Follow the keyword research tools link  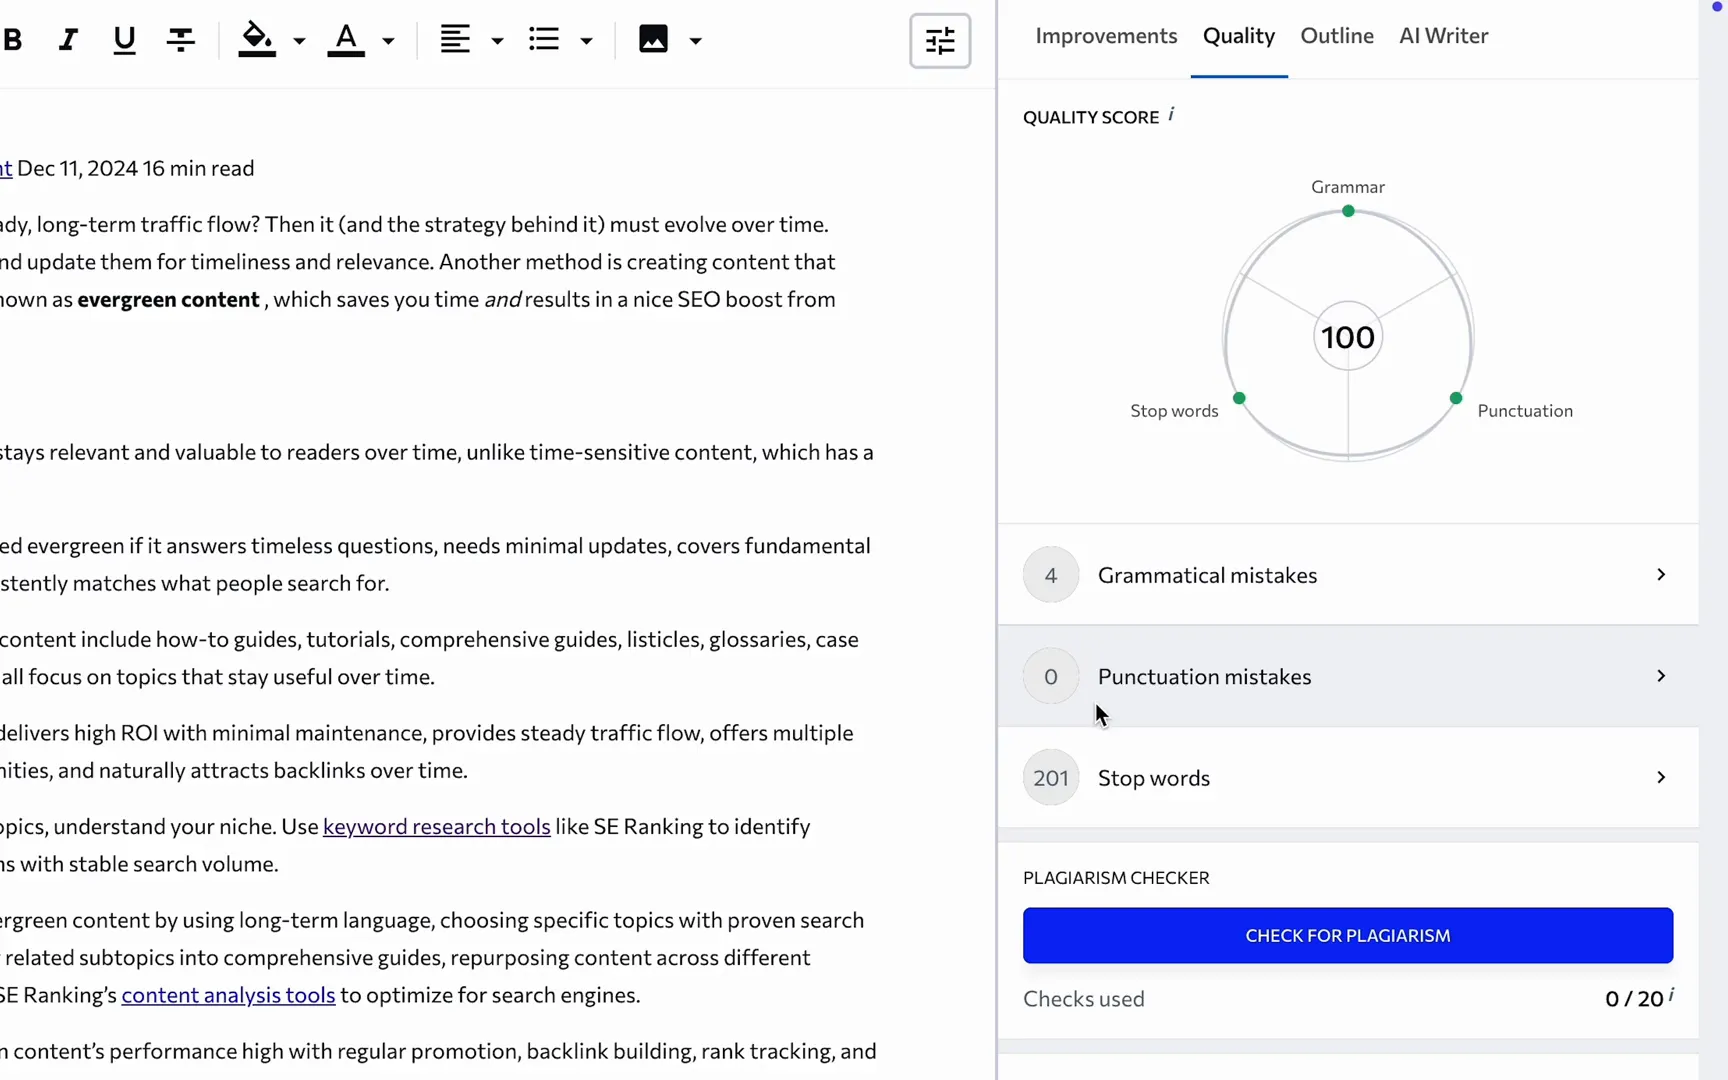(436, 827)
